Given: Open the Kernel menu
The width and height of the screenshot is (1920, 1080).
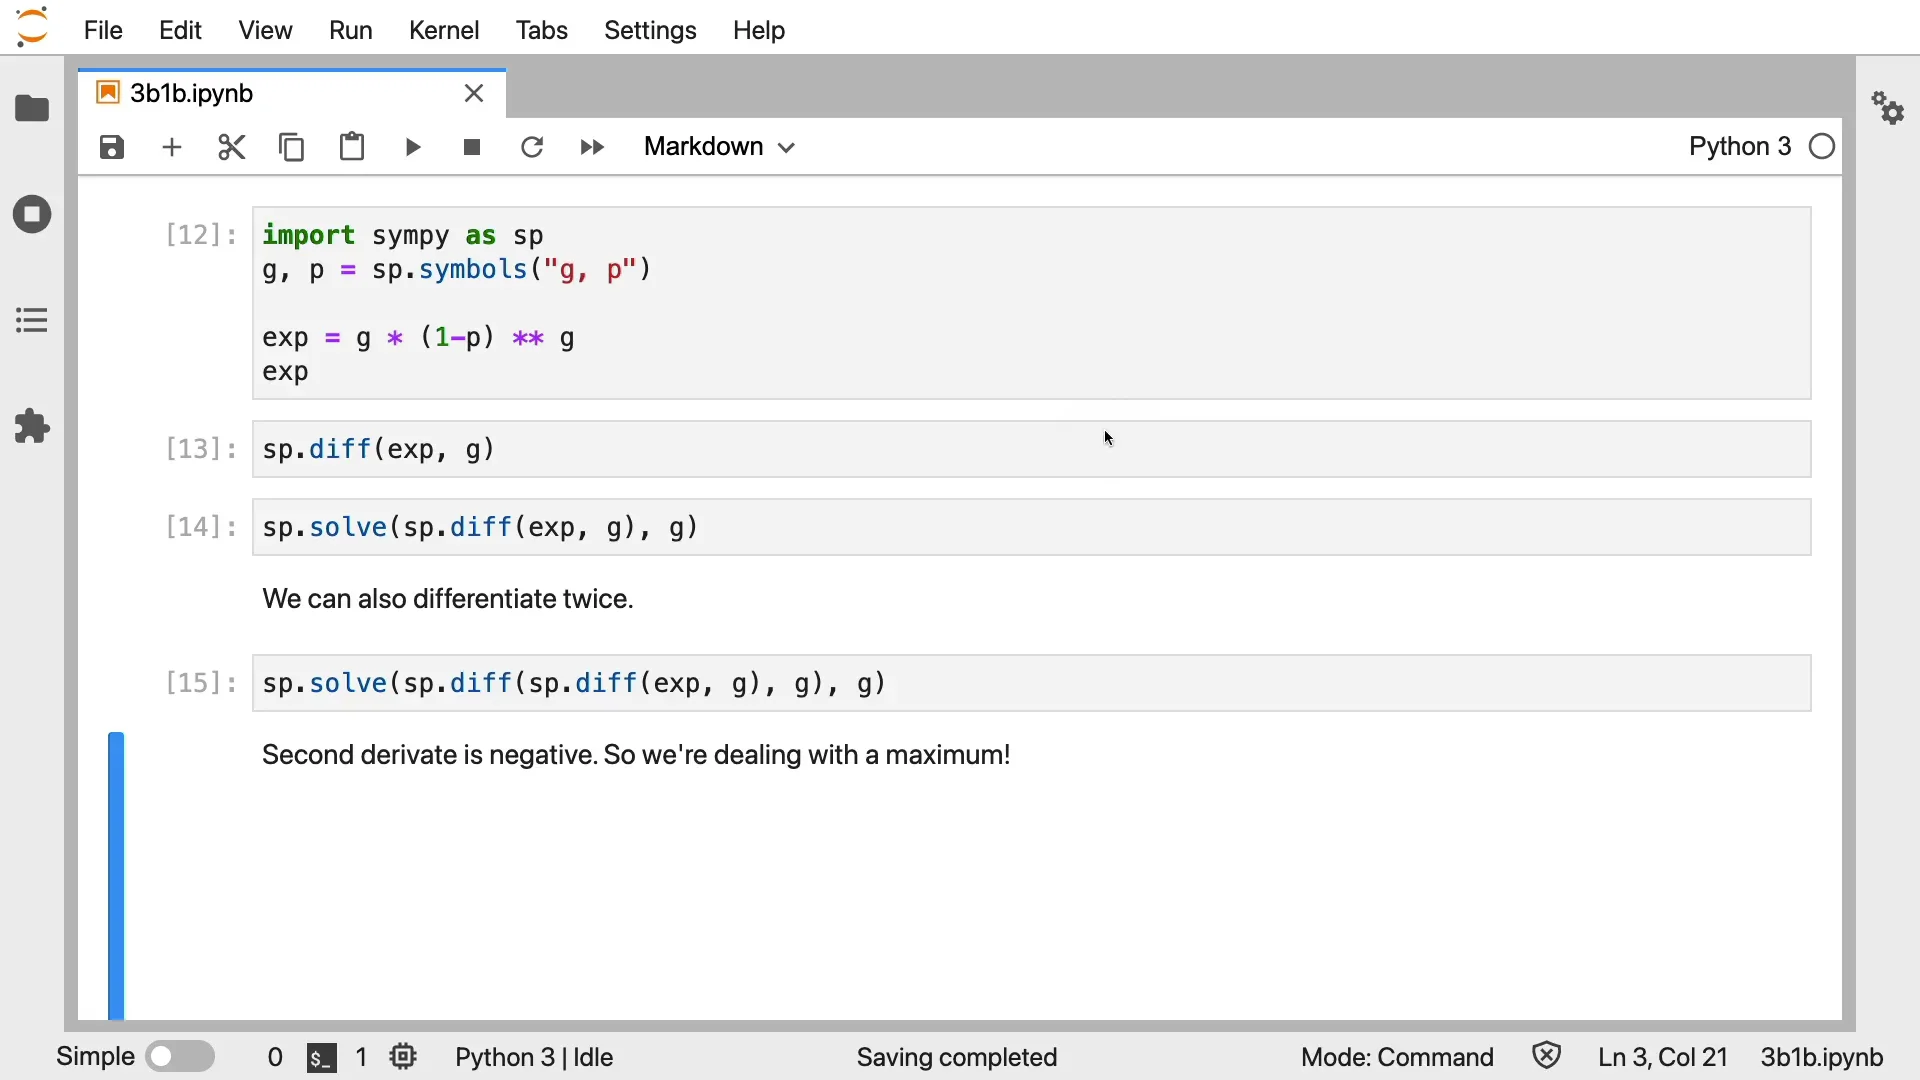Looking at the screenshot, I should (x=444, y=30).
